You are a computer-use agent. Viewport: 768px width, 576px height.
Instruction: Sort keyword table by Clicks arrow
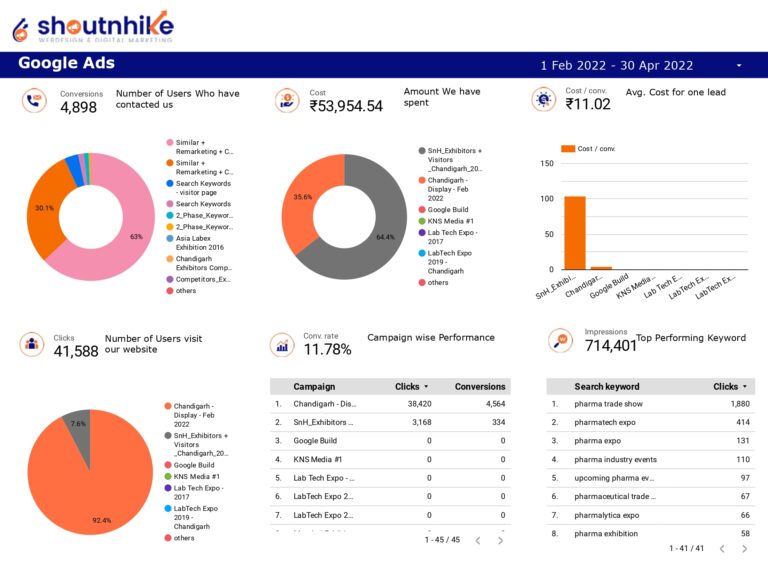coord(744,386)
